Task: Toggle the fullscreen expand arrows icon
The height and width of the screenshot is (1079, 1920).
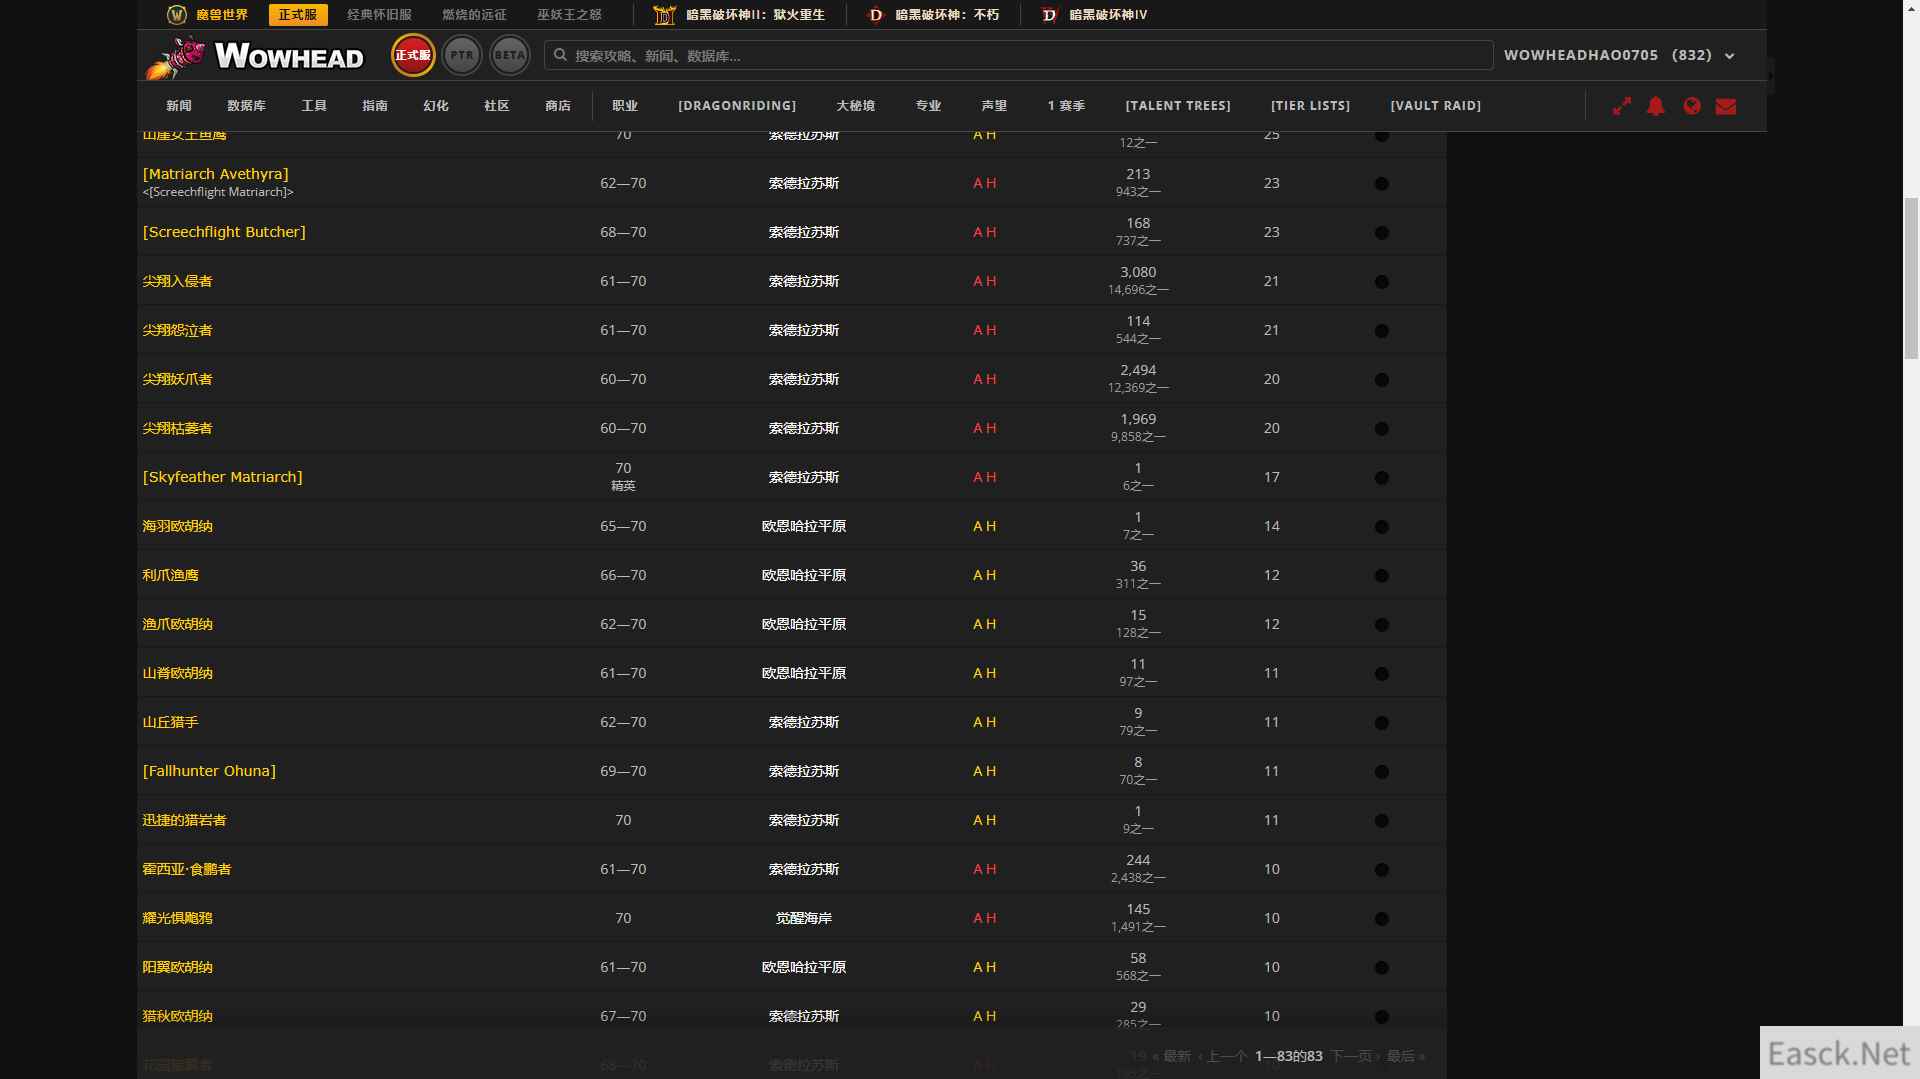Action: (1622, 106)
